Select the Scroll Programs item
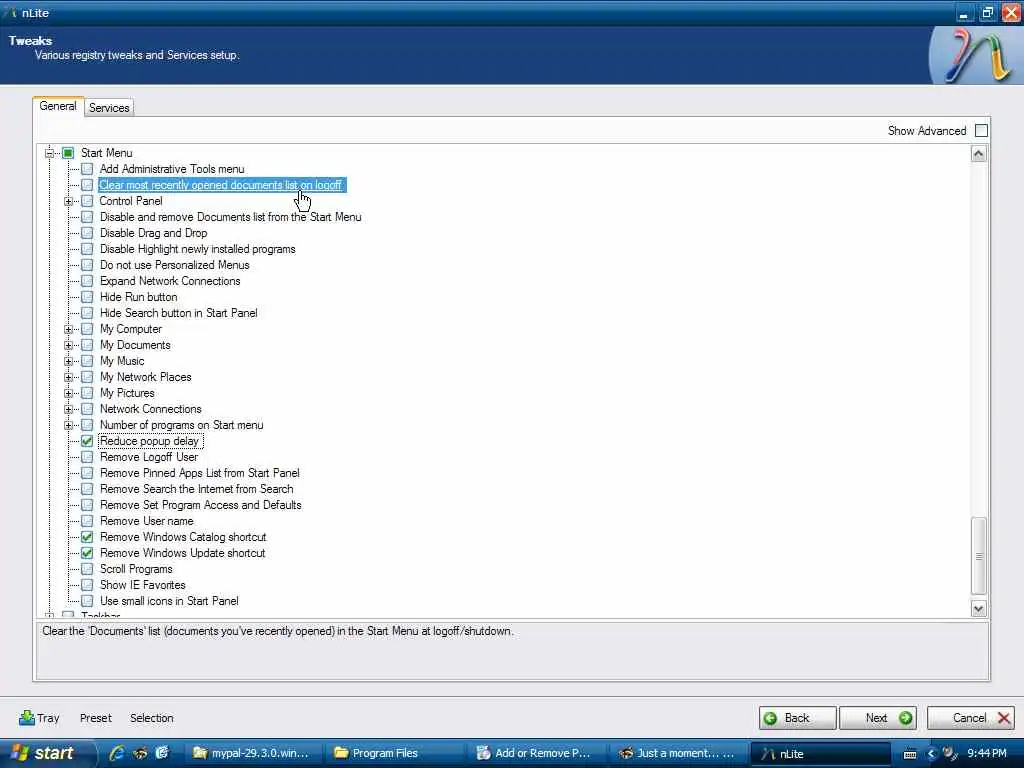The image size is (1024, 768). click(136, 569)
